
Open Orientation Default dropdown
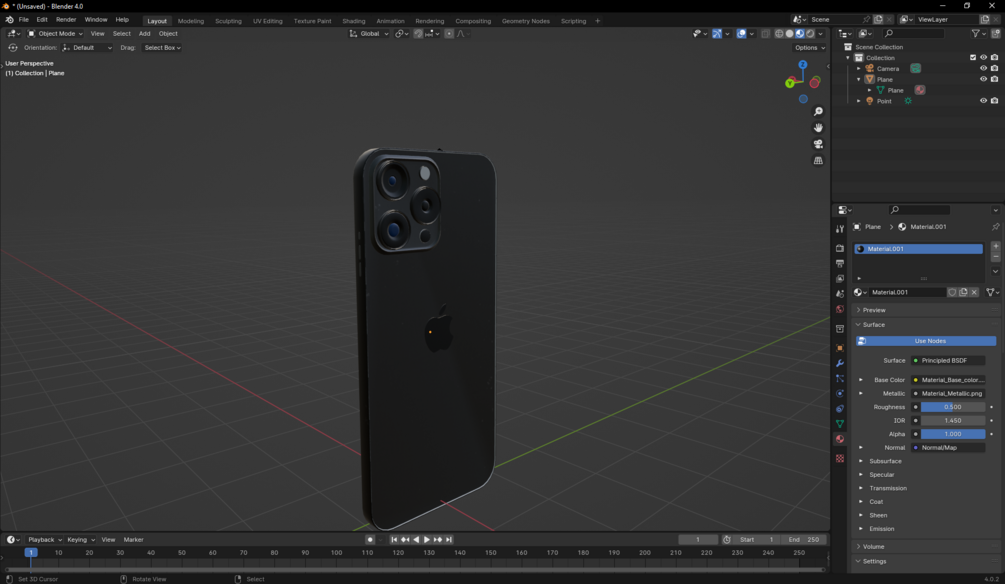click(87, 47)
